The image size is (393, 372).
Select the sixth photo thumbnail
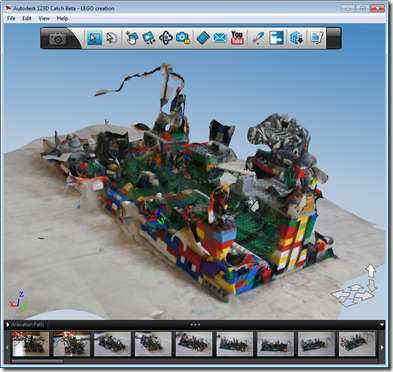[x=235, y=344]
